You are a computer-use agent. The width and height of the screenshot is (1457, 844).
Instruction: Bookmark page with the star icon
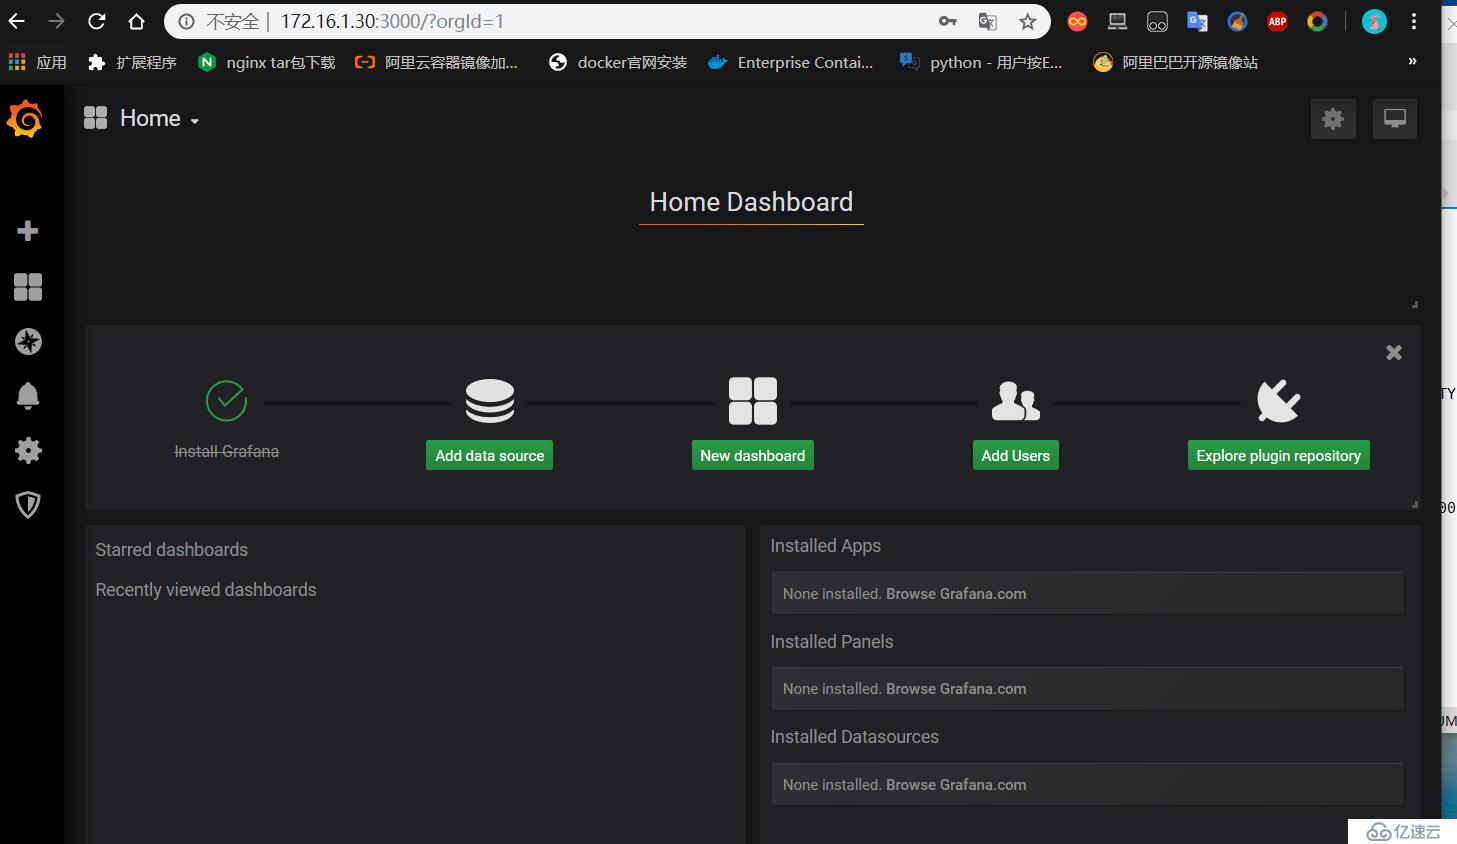coord(1028,21)
